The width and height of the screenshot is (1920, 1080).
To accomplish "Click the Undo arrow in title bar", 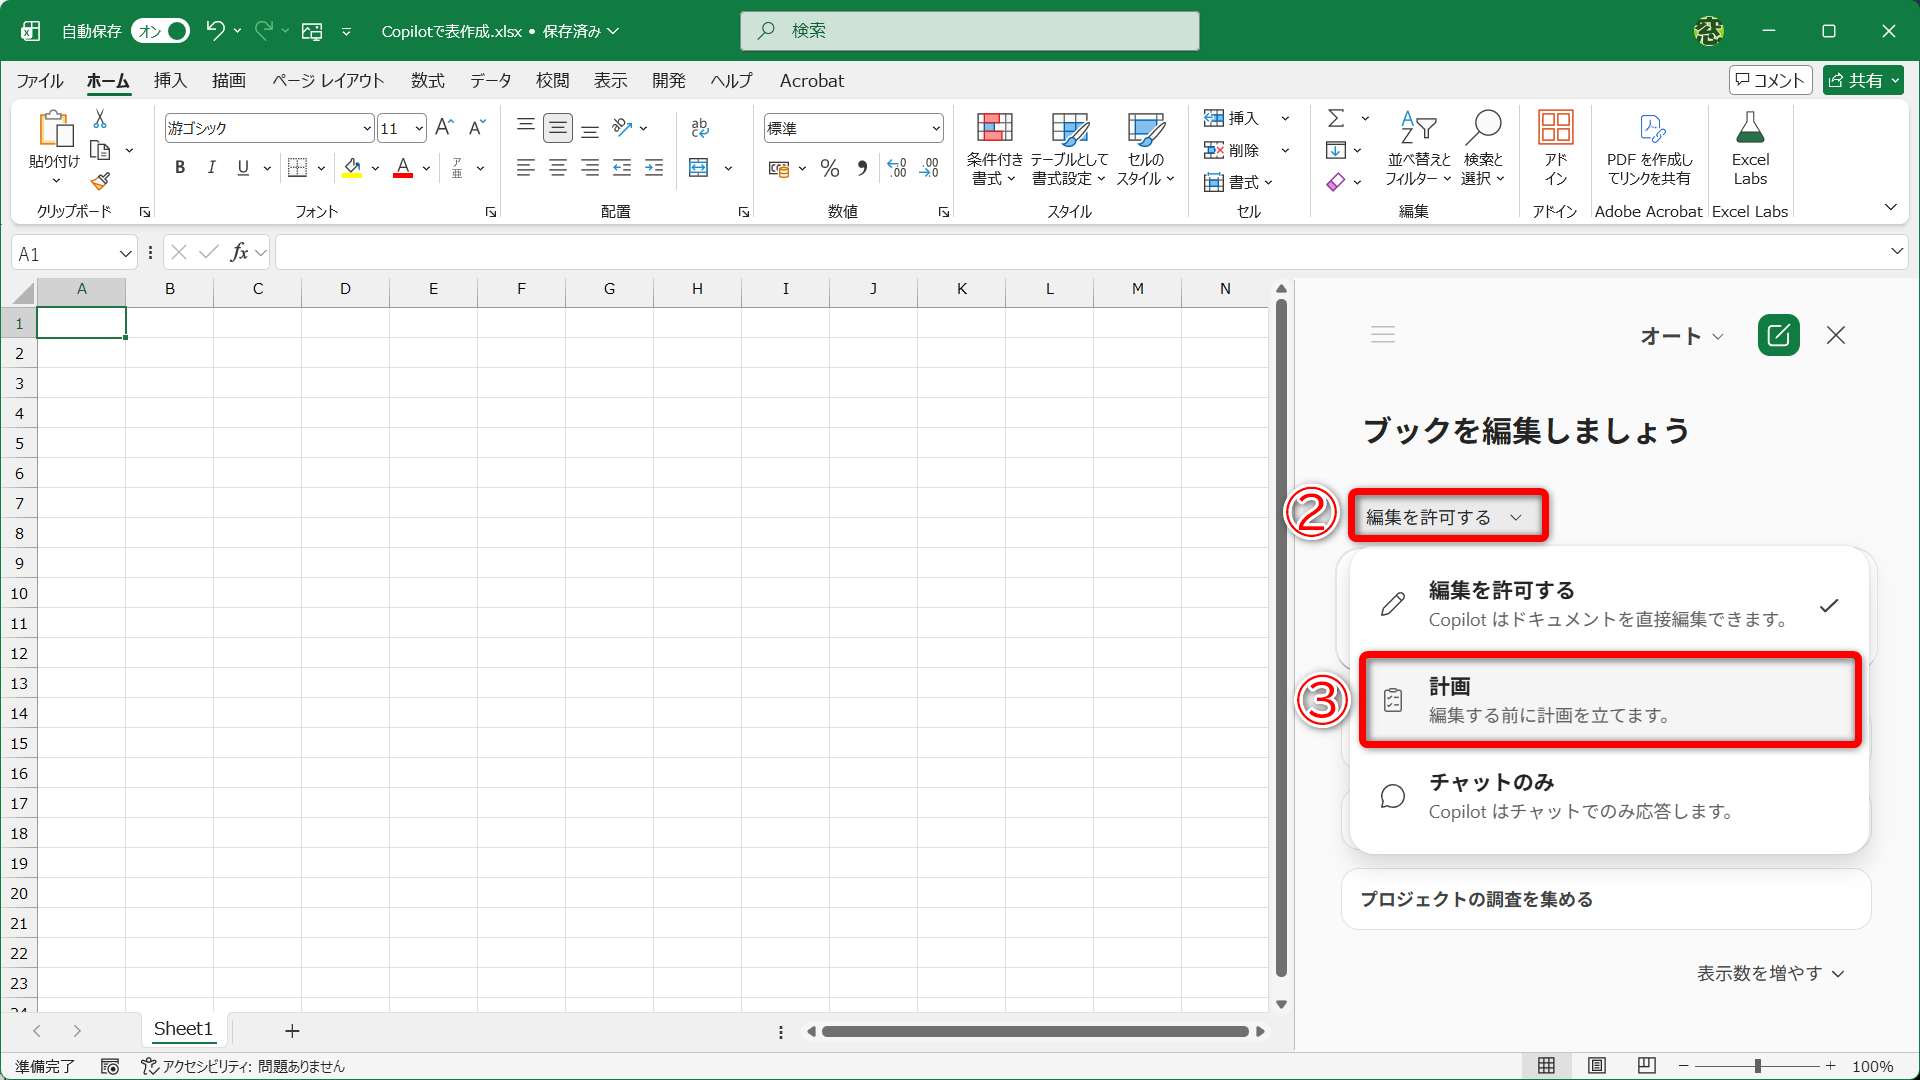I will pos(214,31).
